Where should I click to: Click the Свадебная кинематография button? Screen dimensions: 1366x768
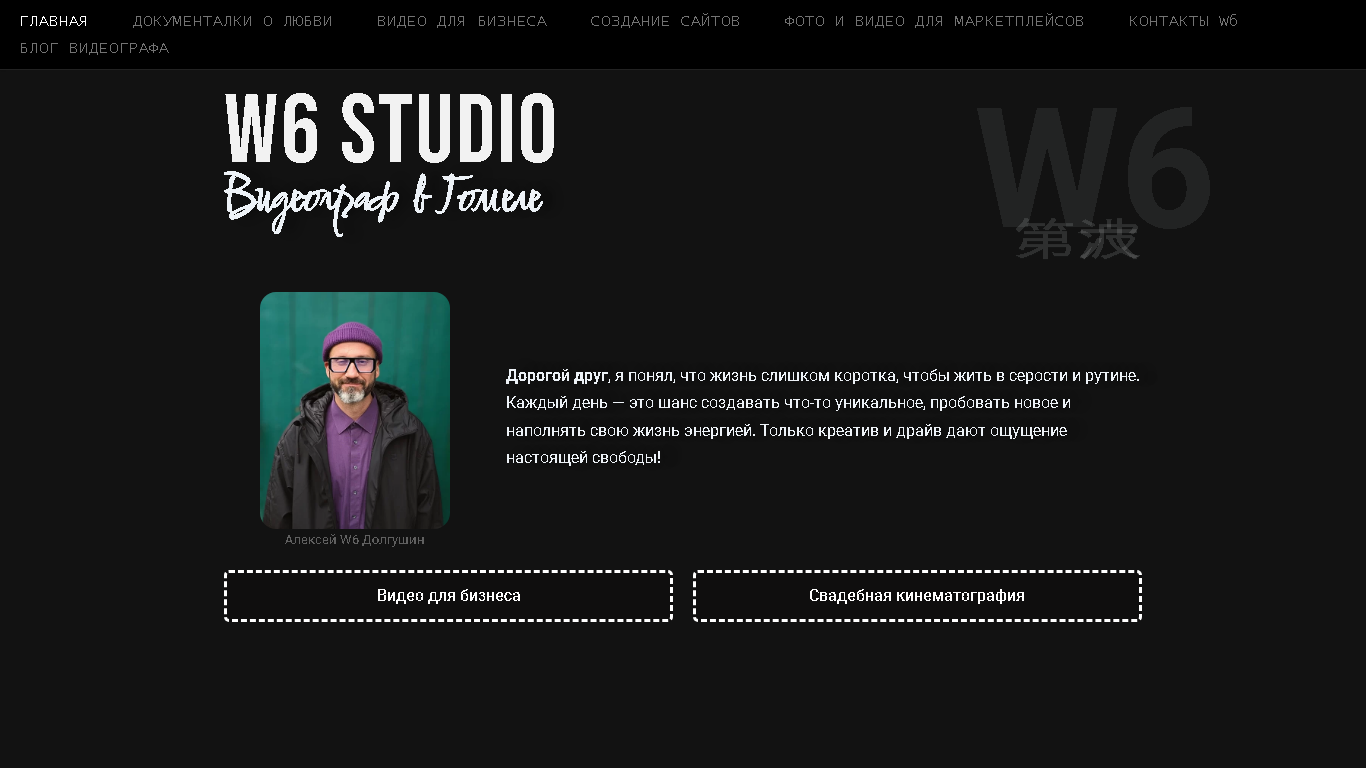click(917, 596)
